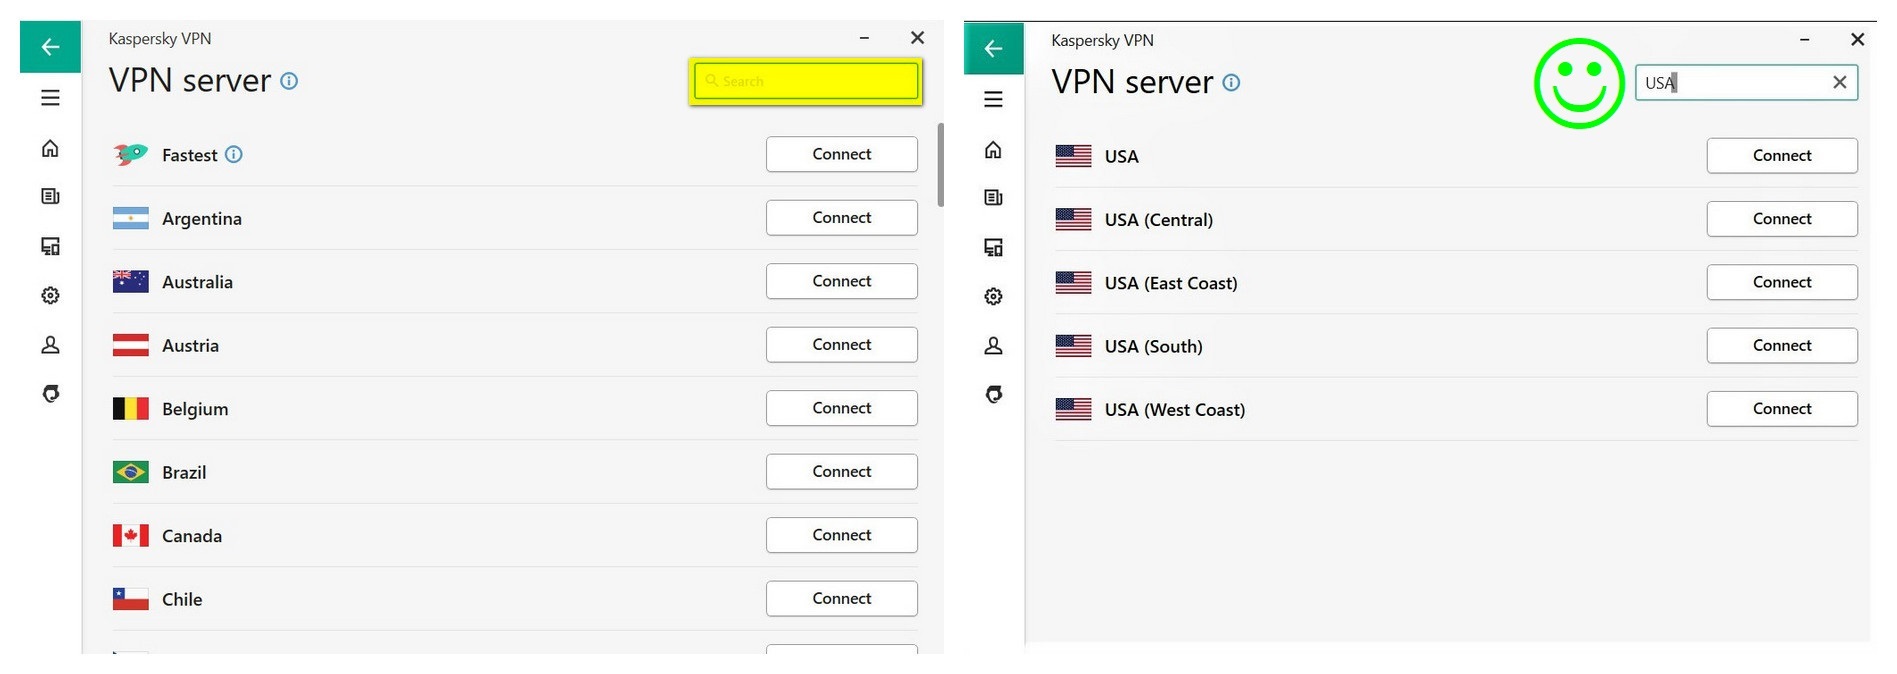Open Home from left window's sidebar
The height and width of the screenshot is (674, 1897).
click(x=50, y=148)
